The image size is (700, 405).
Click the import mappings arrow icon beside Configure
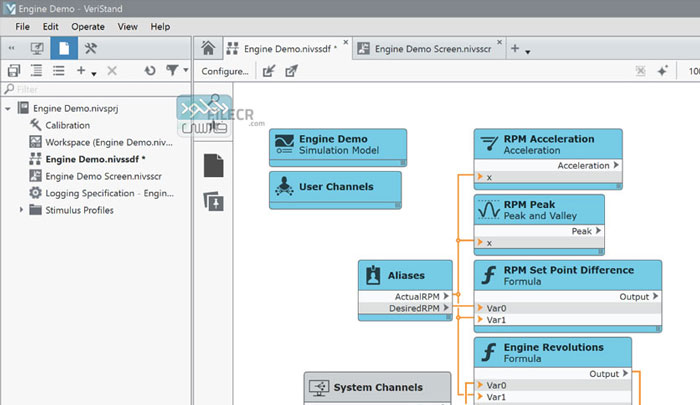click(268, 71)
